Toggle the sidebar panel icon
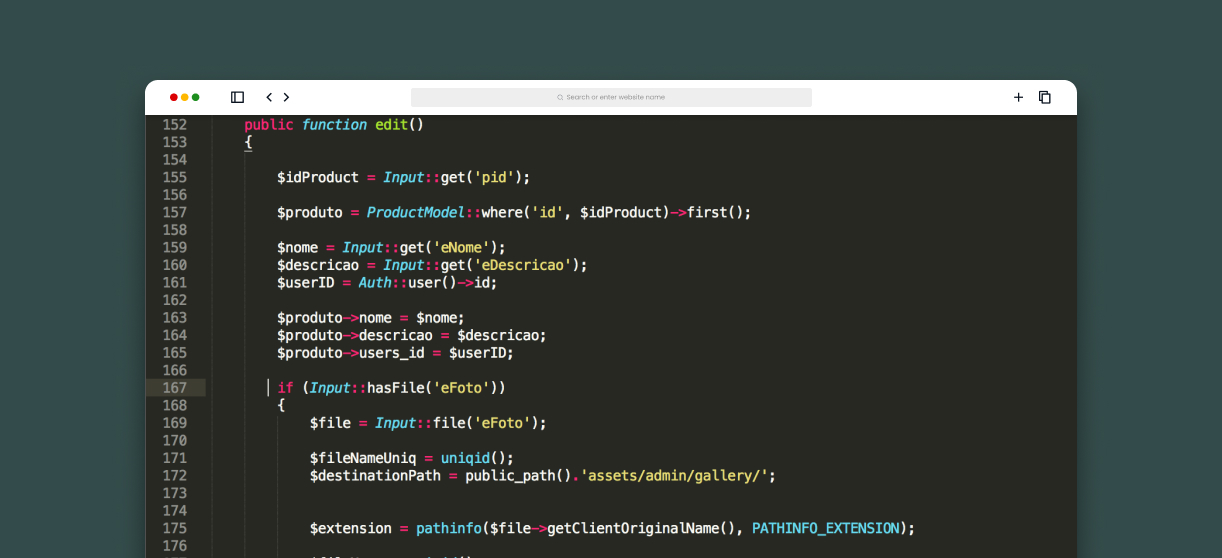 (237, 97)
